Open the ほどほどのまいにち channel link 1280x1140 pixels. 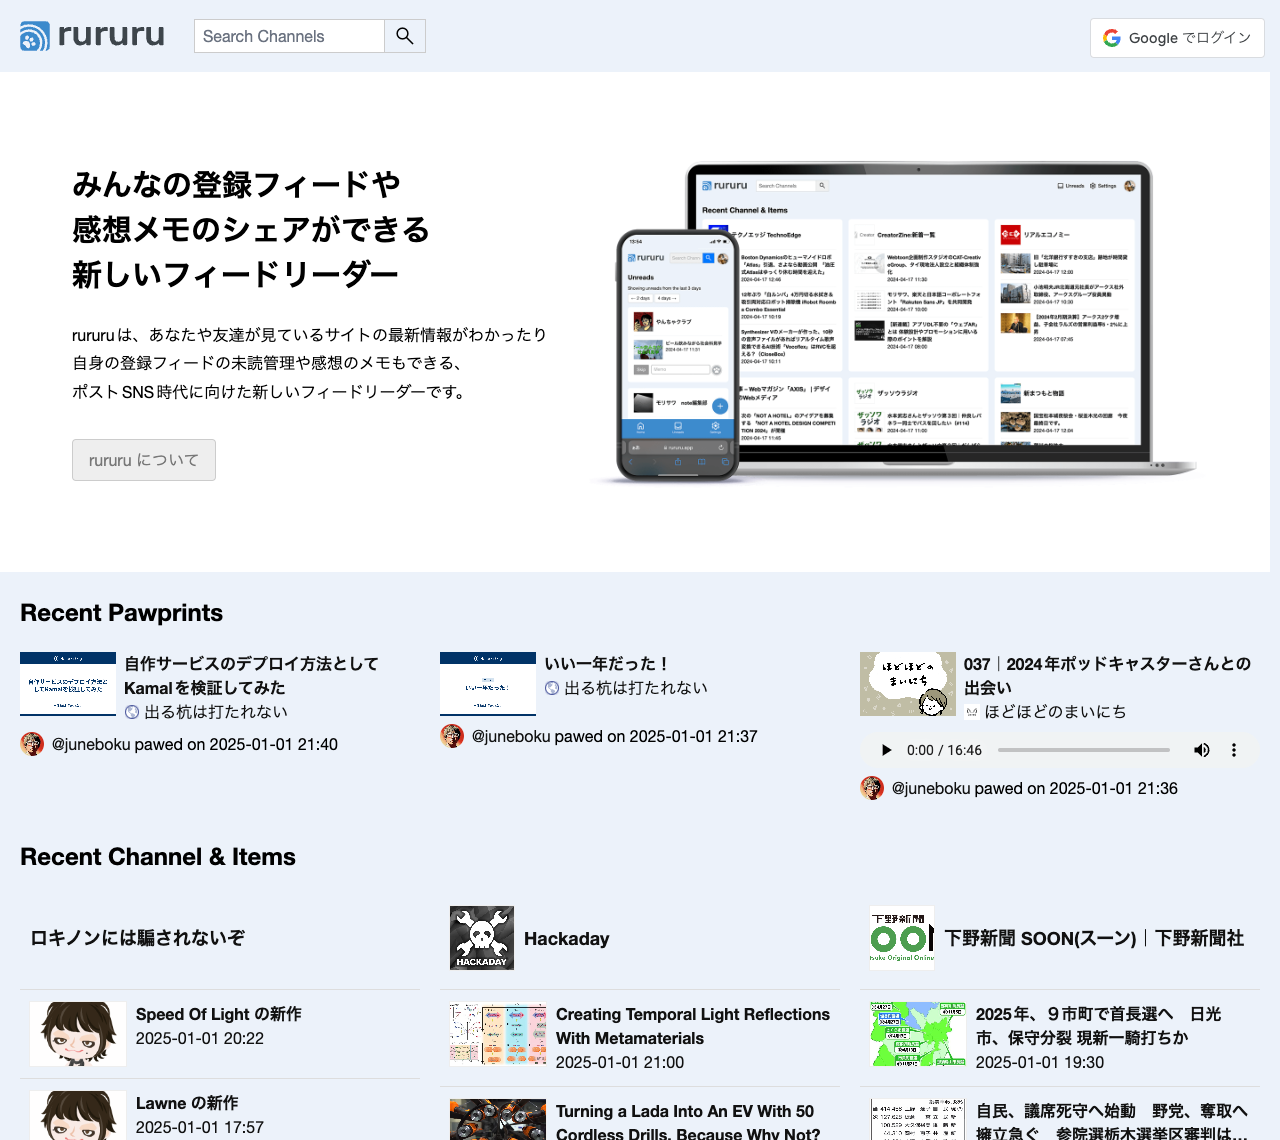(x=1055, y=712)
